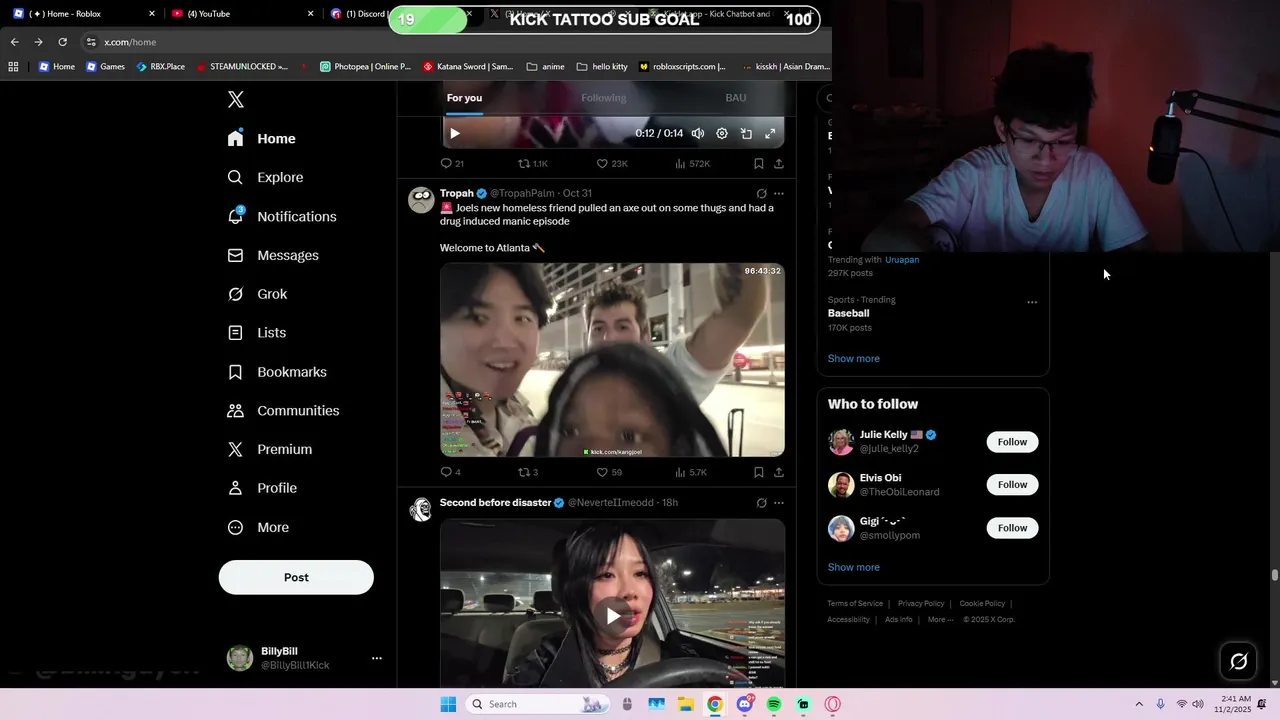The image size is (1280, 720).
Task: Follow Julie Kelly
Action: click(1012, 442)
